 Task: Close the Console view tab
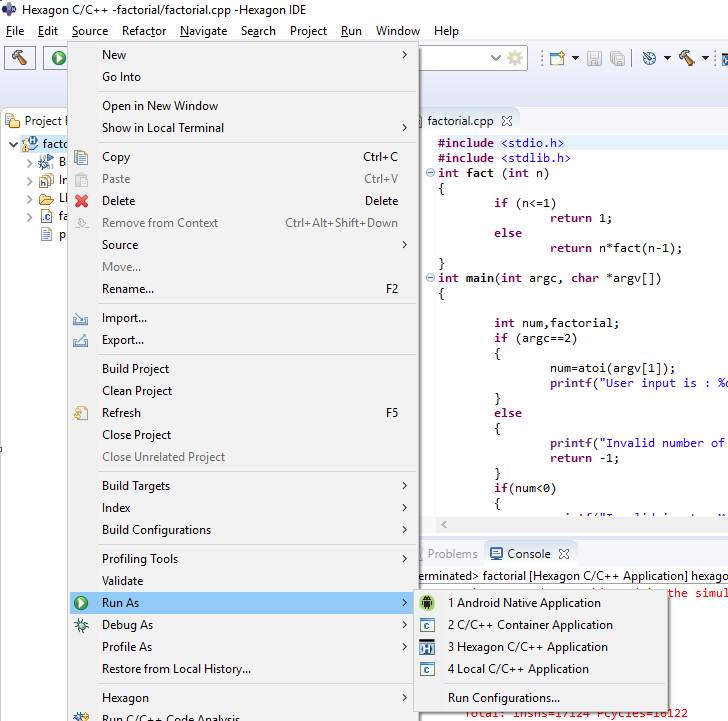coord(564,553)
